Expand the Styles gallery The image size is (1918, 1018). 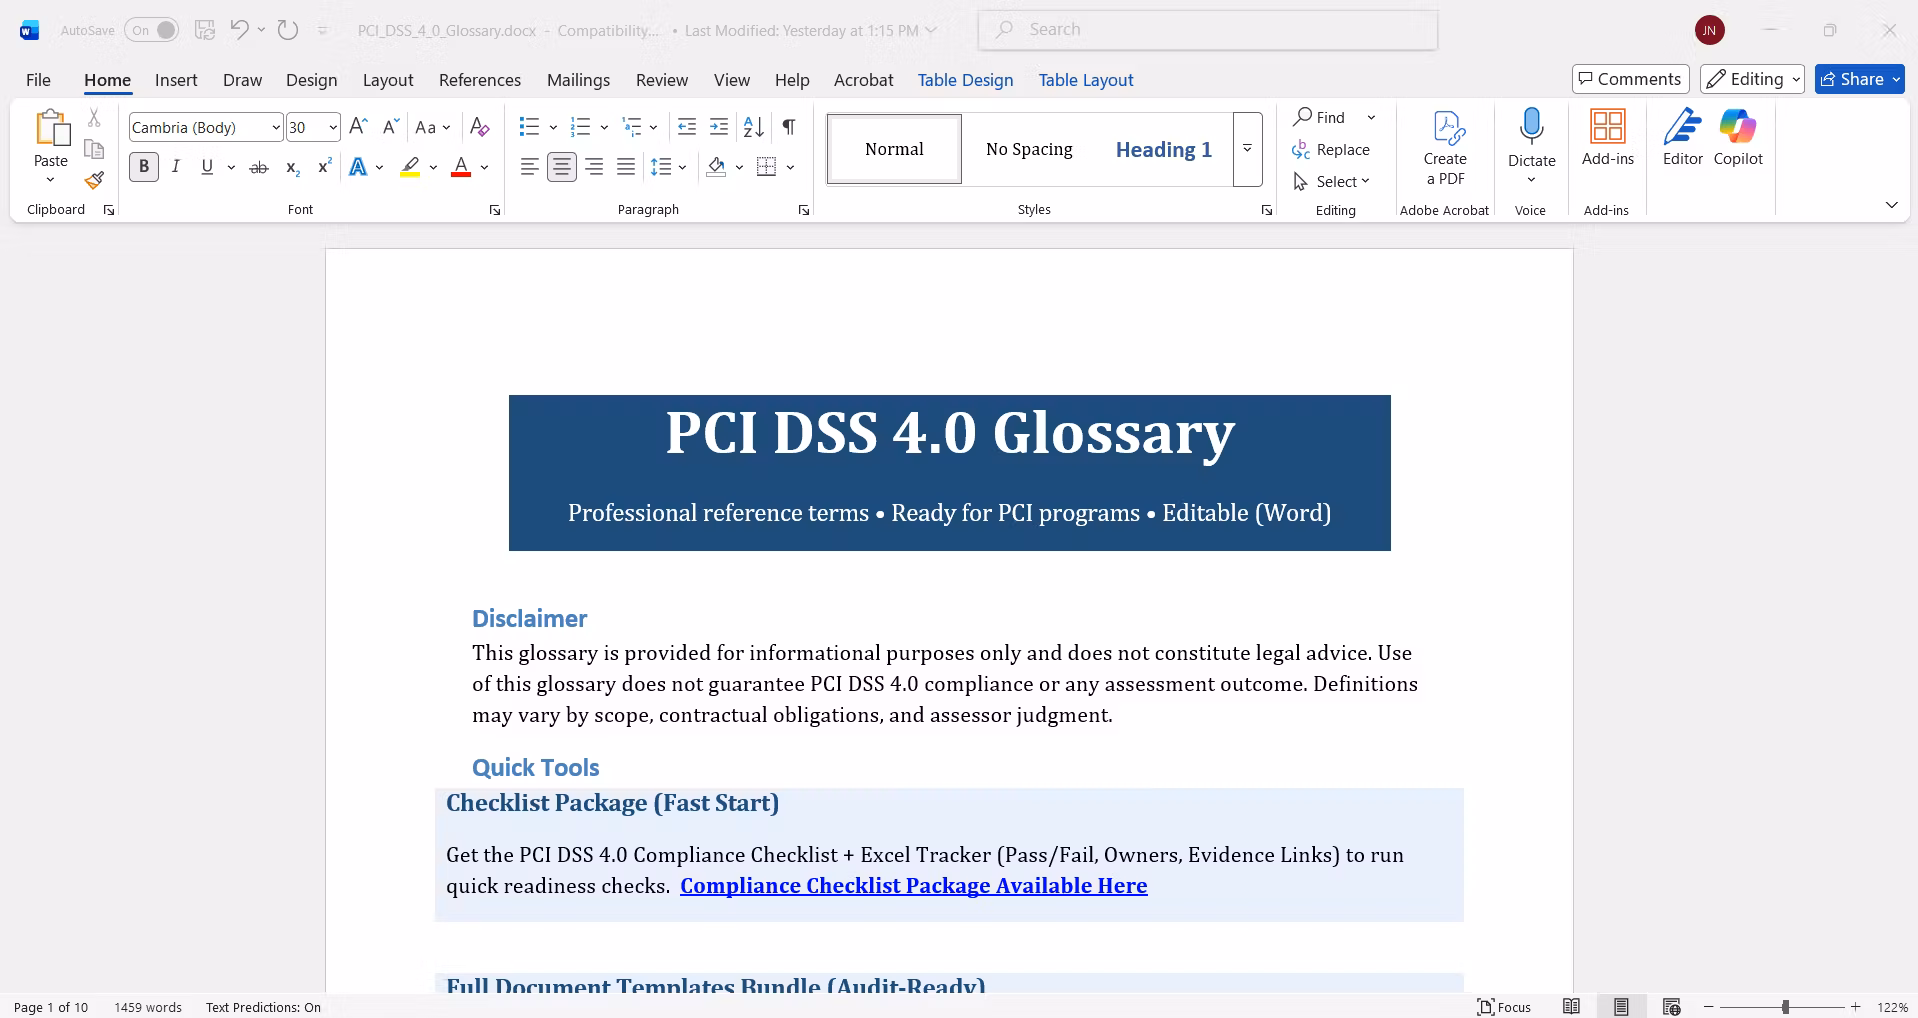(x=1247, y=149)
